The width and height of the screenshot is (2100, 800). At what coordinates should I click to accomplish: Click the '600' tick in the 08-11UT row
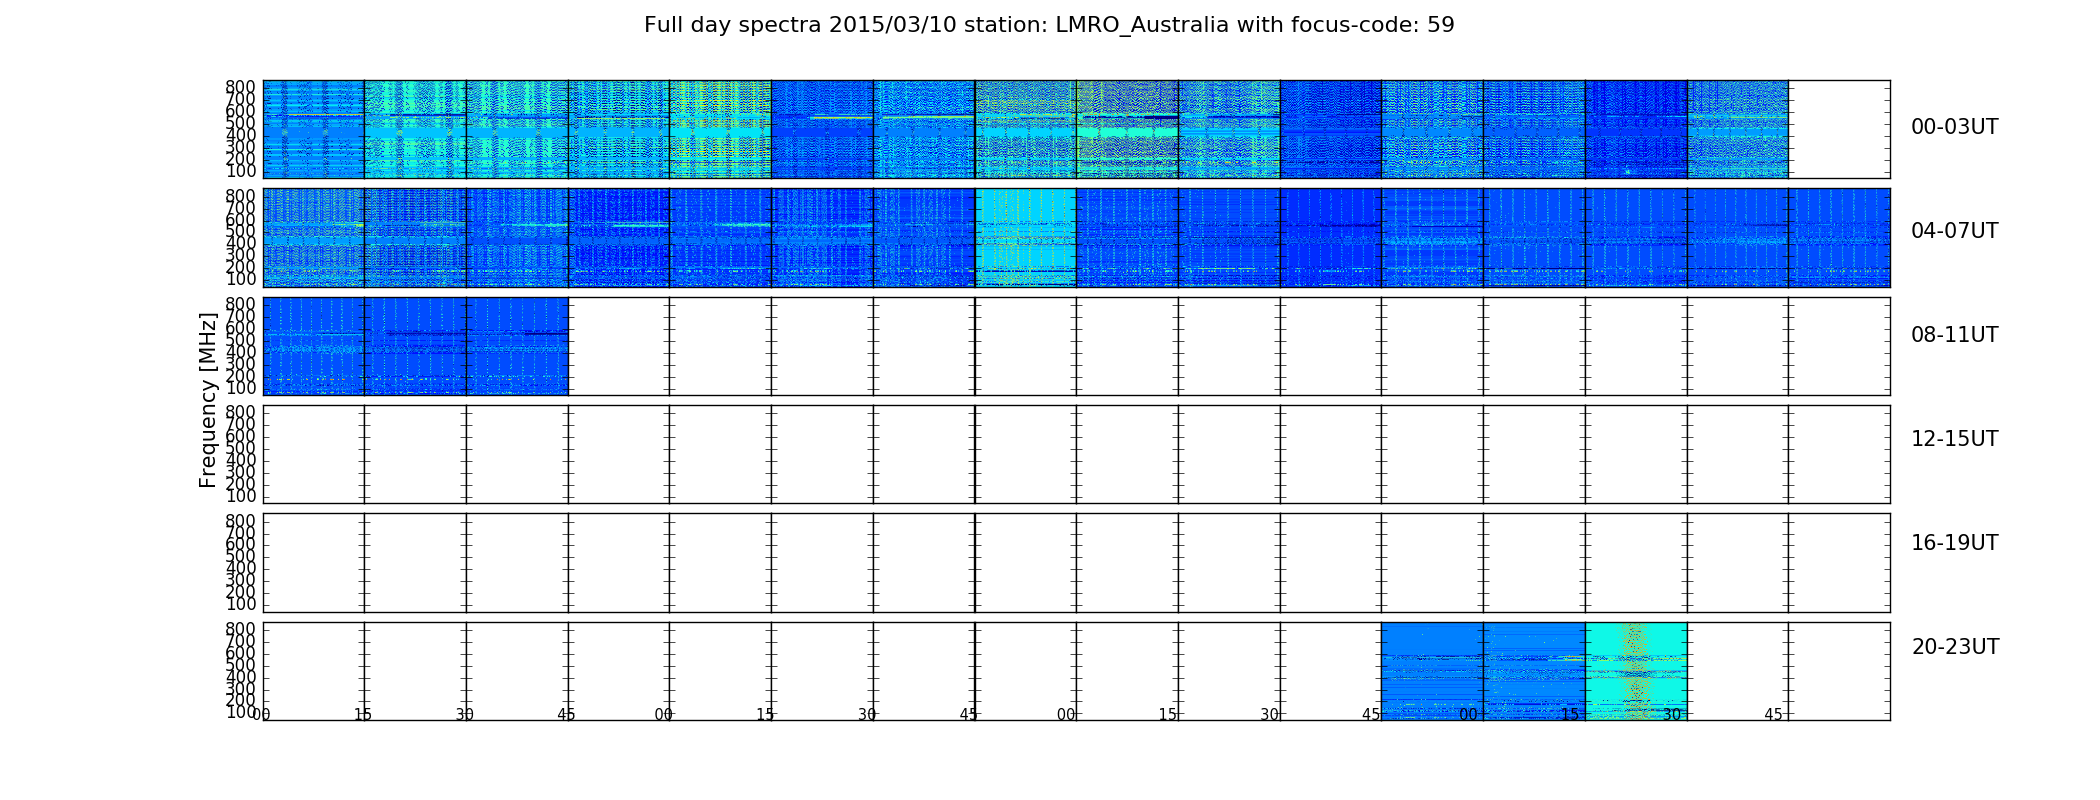pos(240,328)
